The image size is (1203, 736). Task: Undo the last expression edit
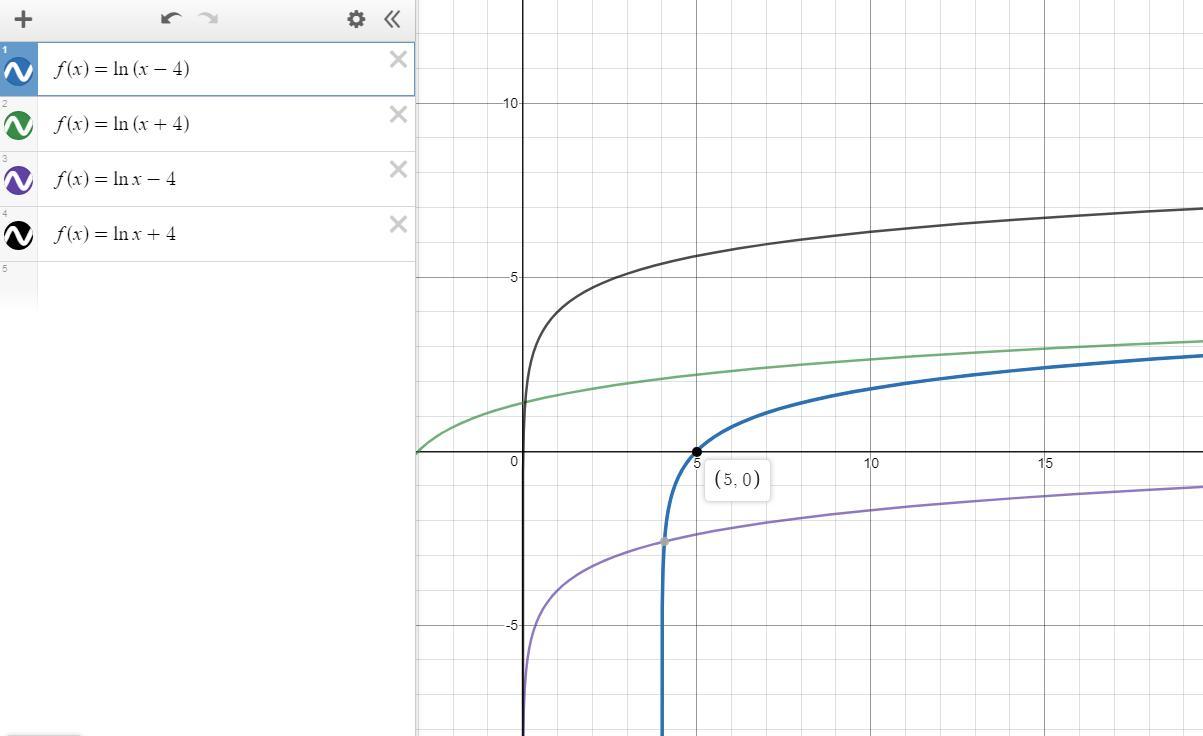pyautogui.click(x=171, y=18)
